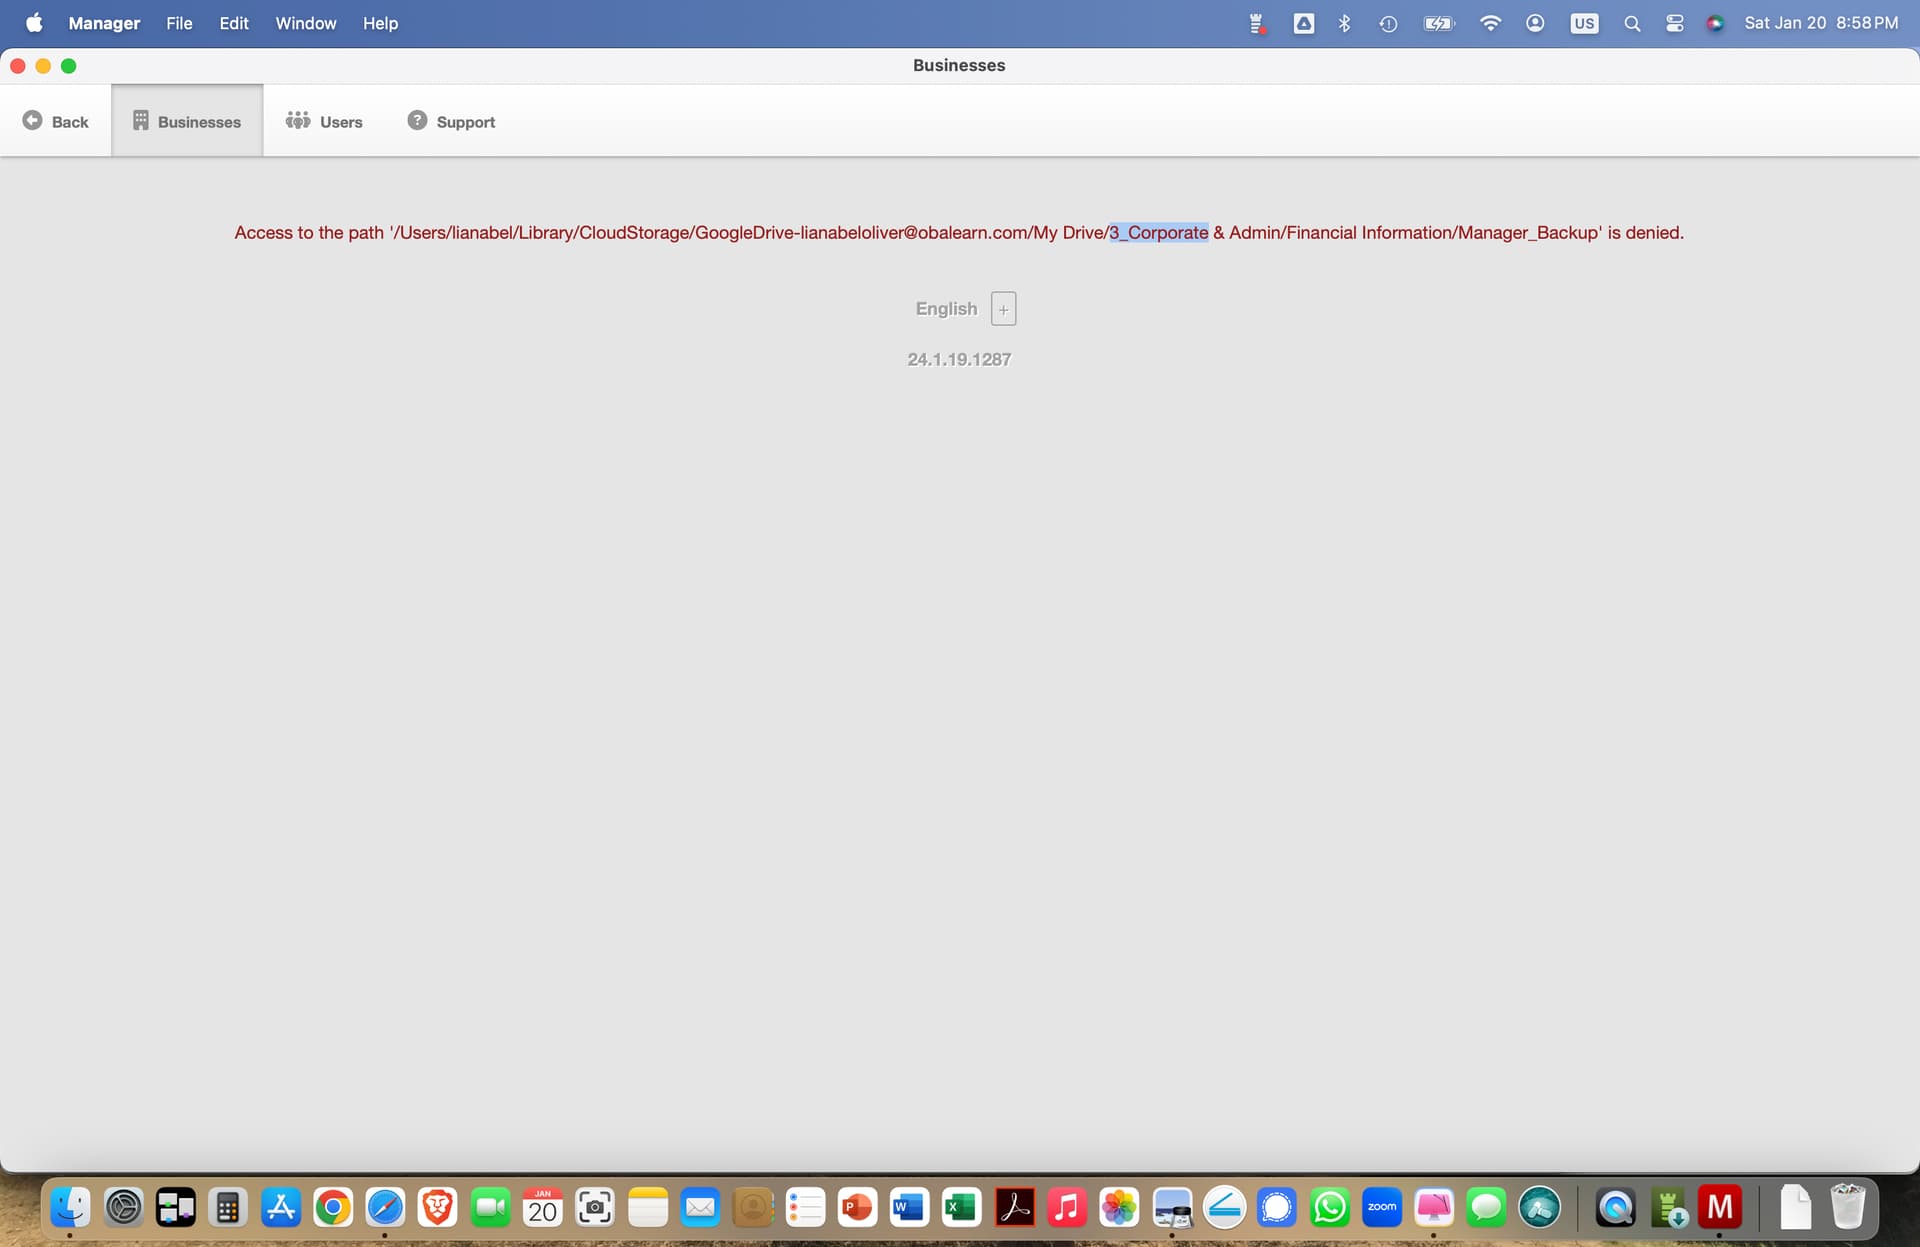1920x1247 pixels.
Task: Click the user account menu bar icon
Action: pyautogui.click(x=1535, y=23)
